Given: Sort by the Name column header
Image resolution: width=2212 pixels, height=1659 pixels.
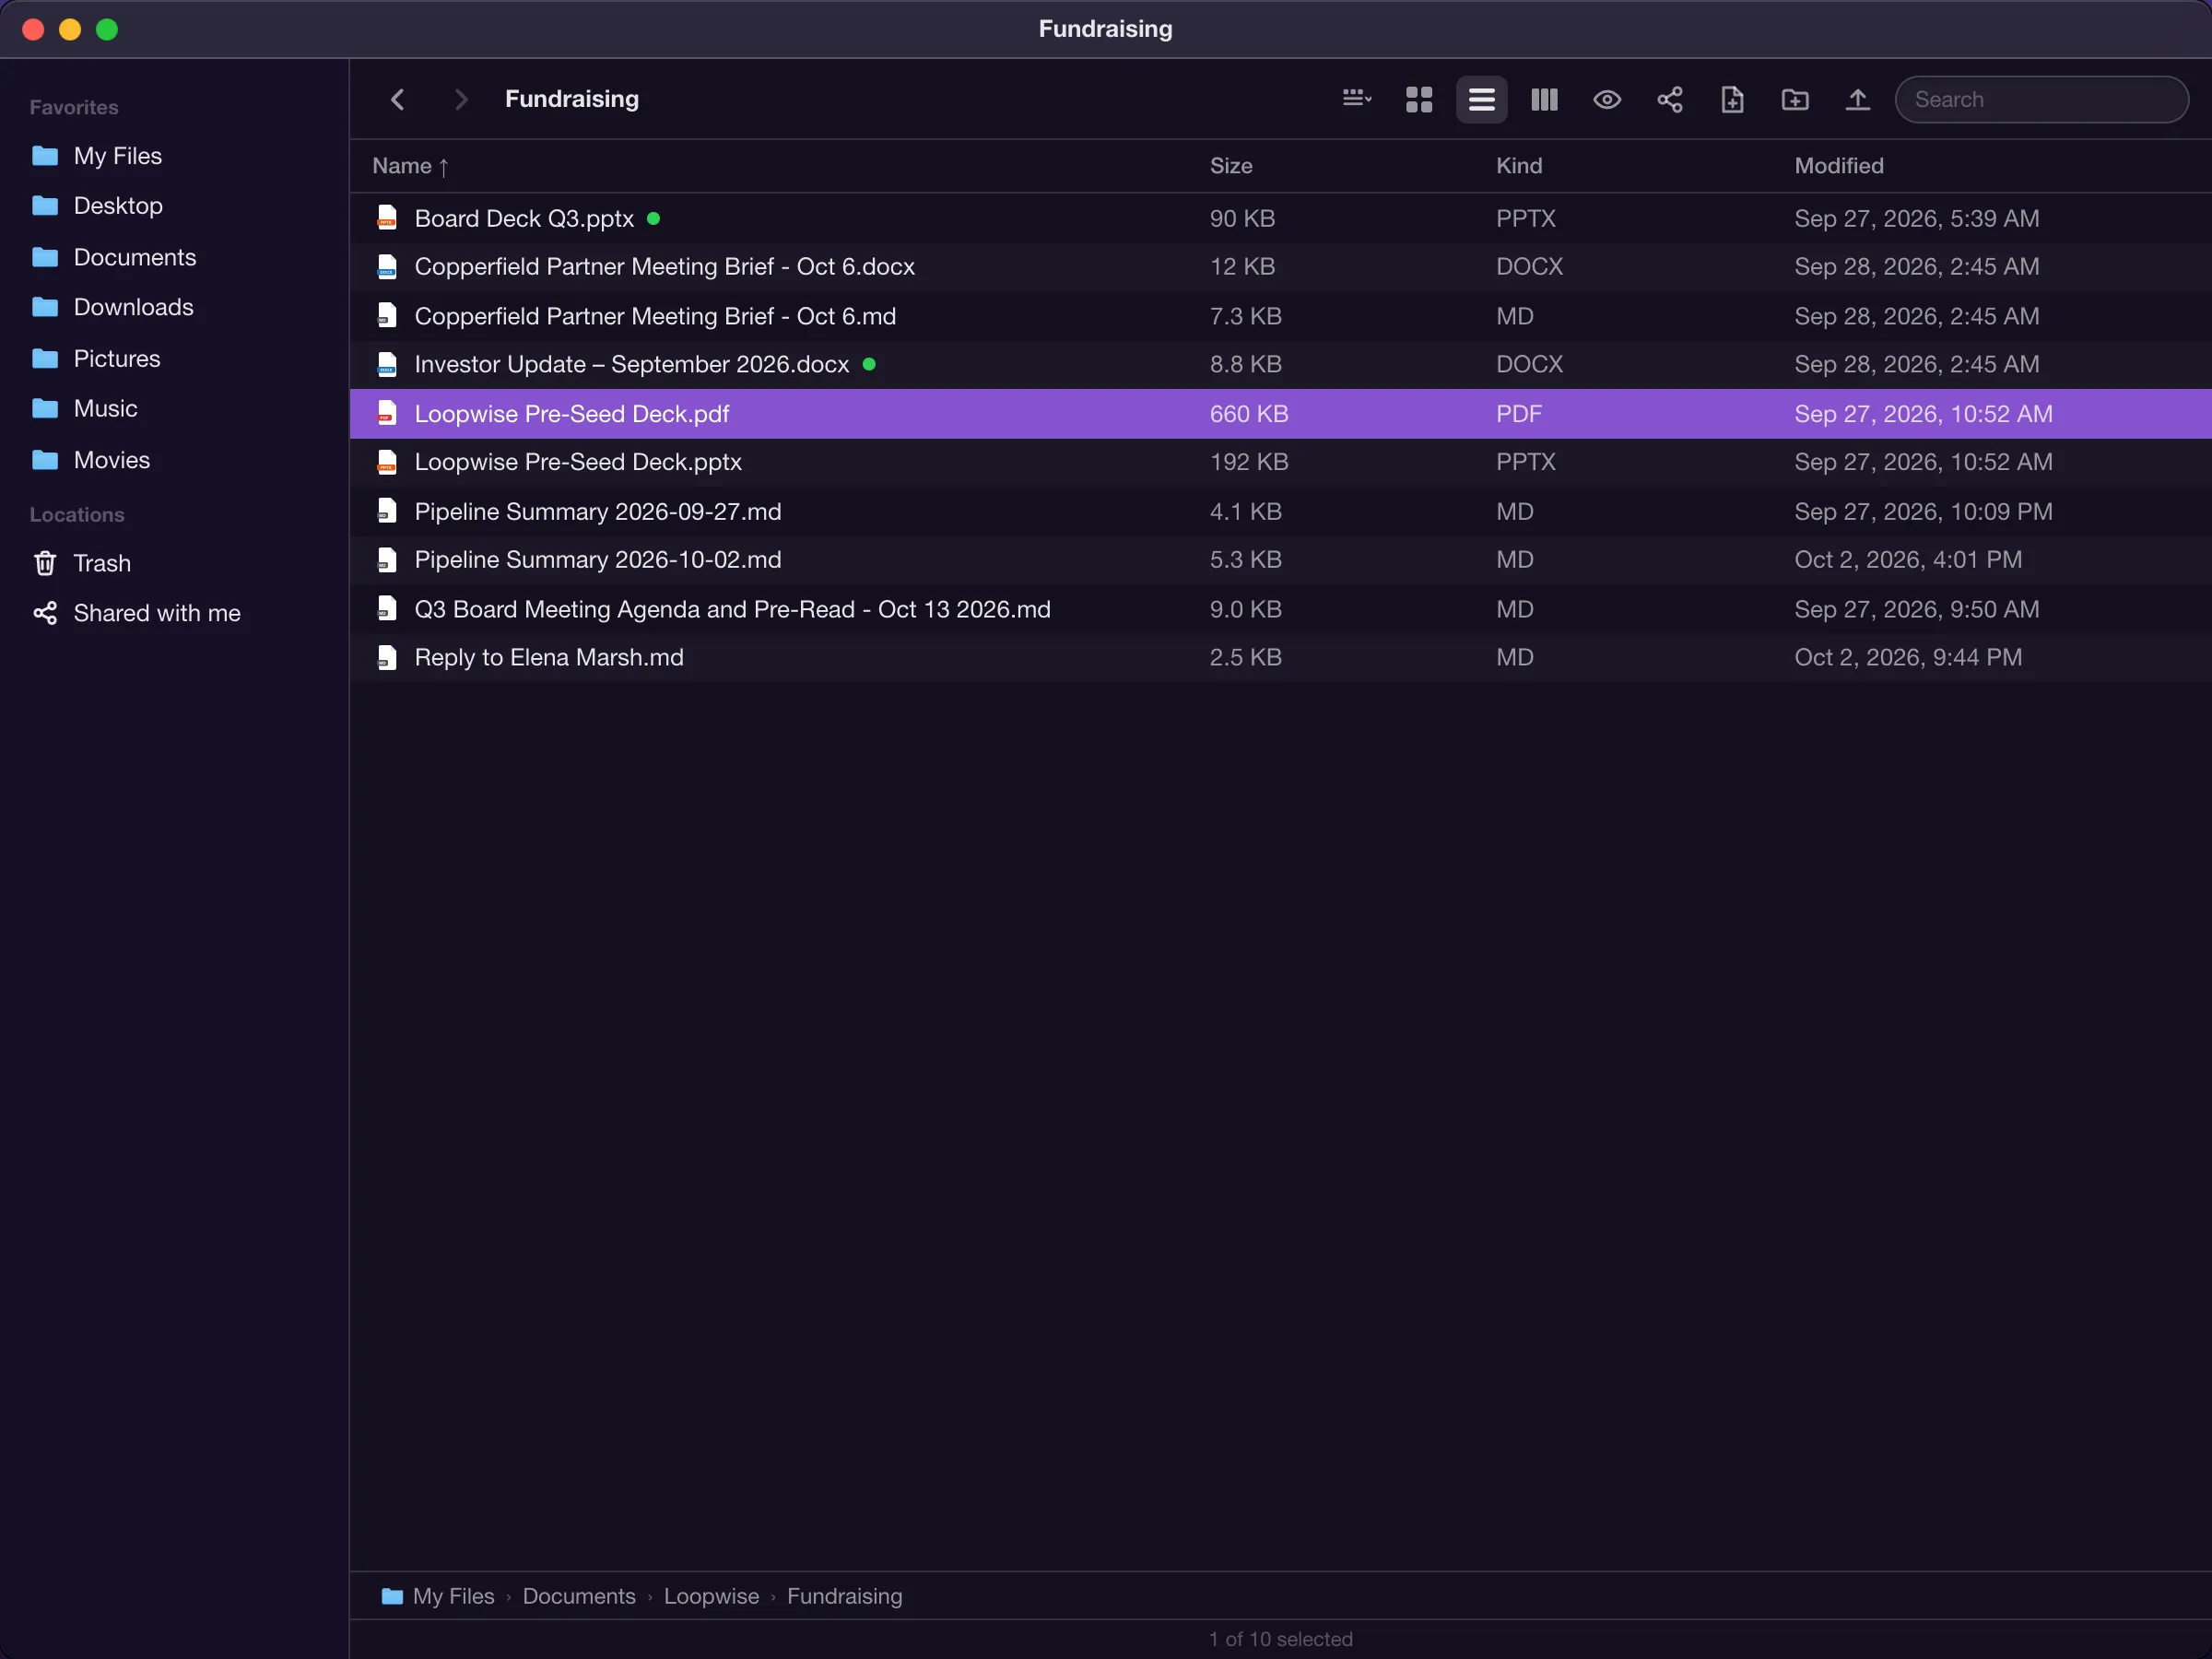Looking at the screenshot, I should (x=410, y=166).
